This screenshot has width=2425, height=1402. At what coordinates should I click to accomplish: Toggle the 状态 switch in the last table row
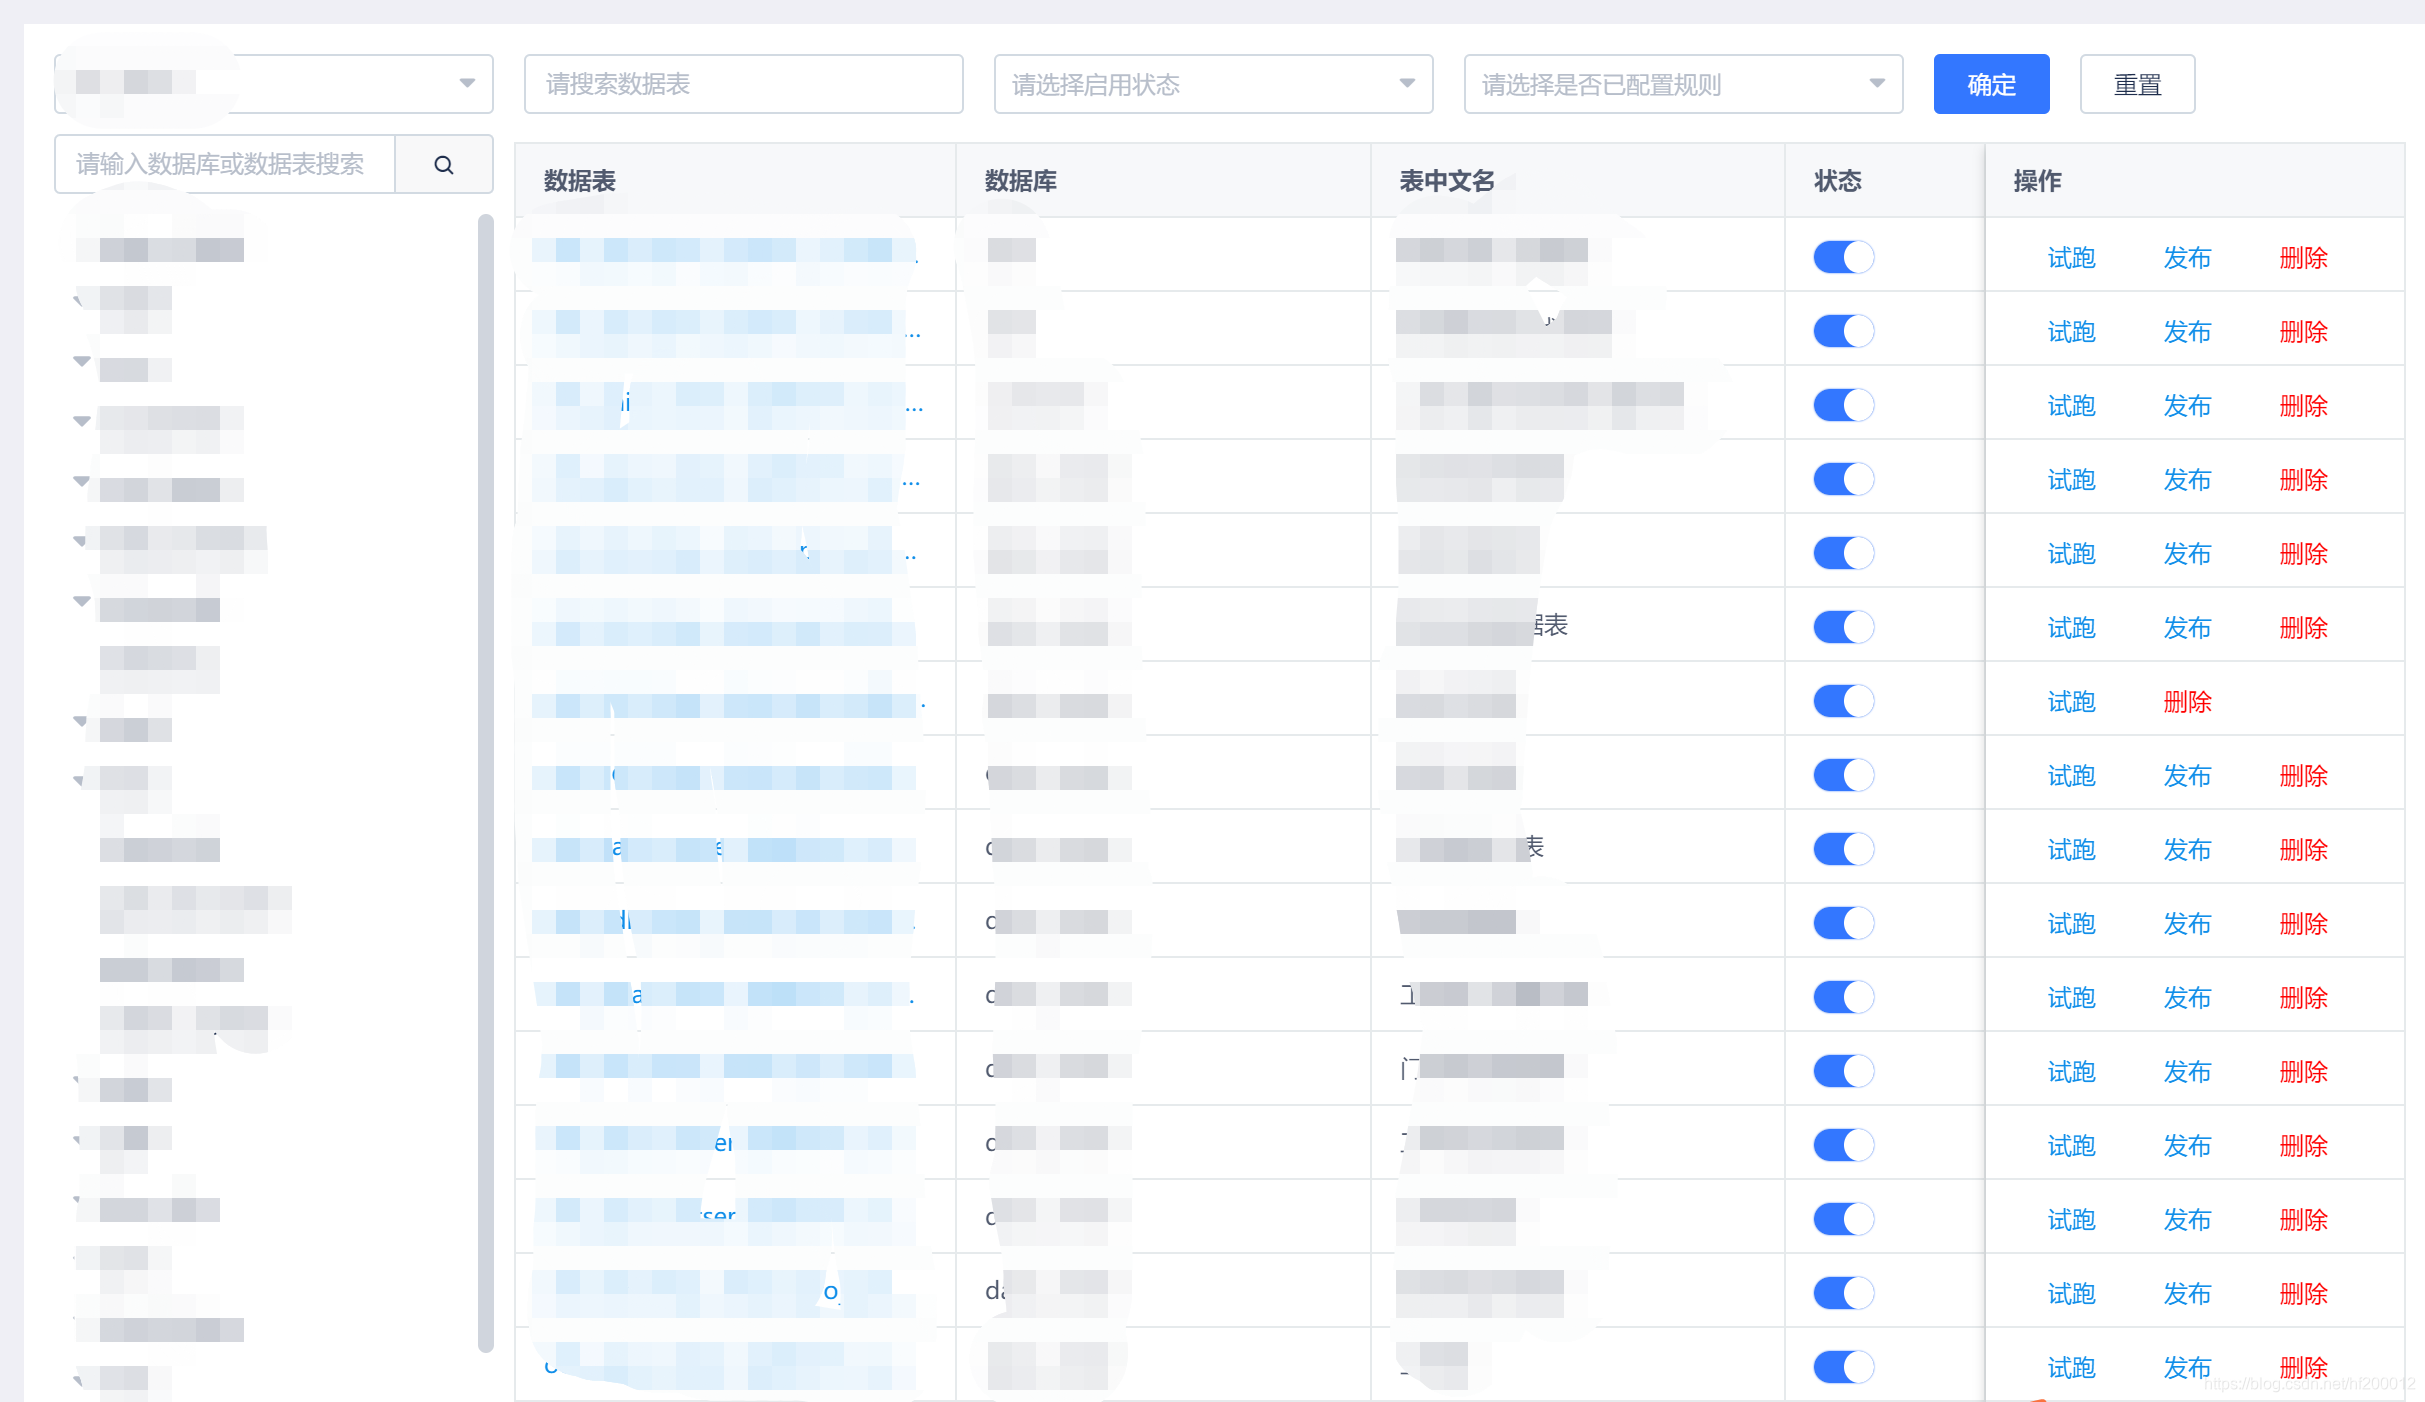coord(1844,1367)
